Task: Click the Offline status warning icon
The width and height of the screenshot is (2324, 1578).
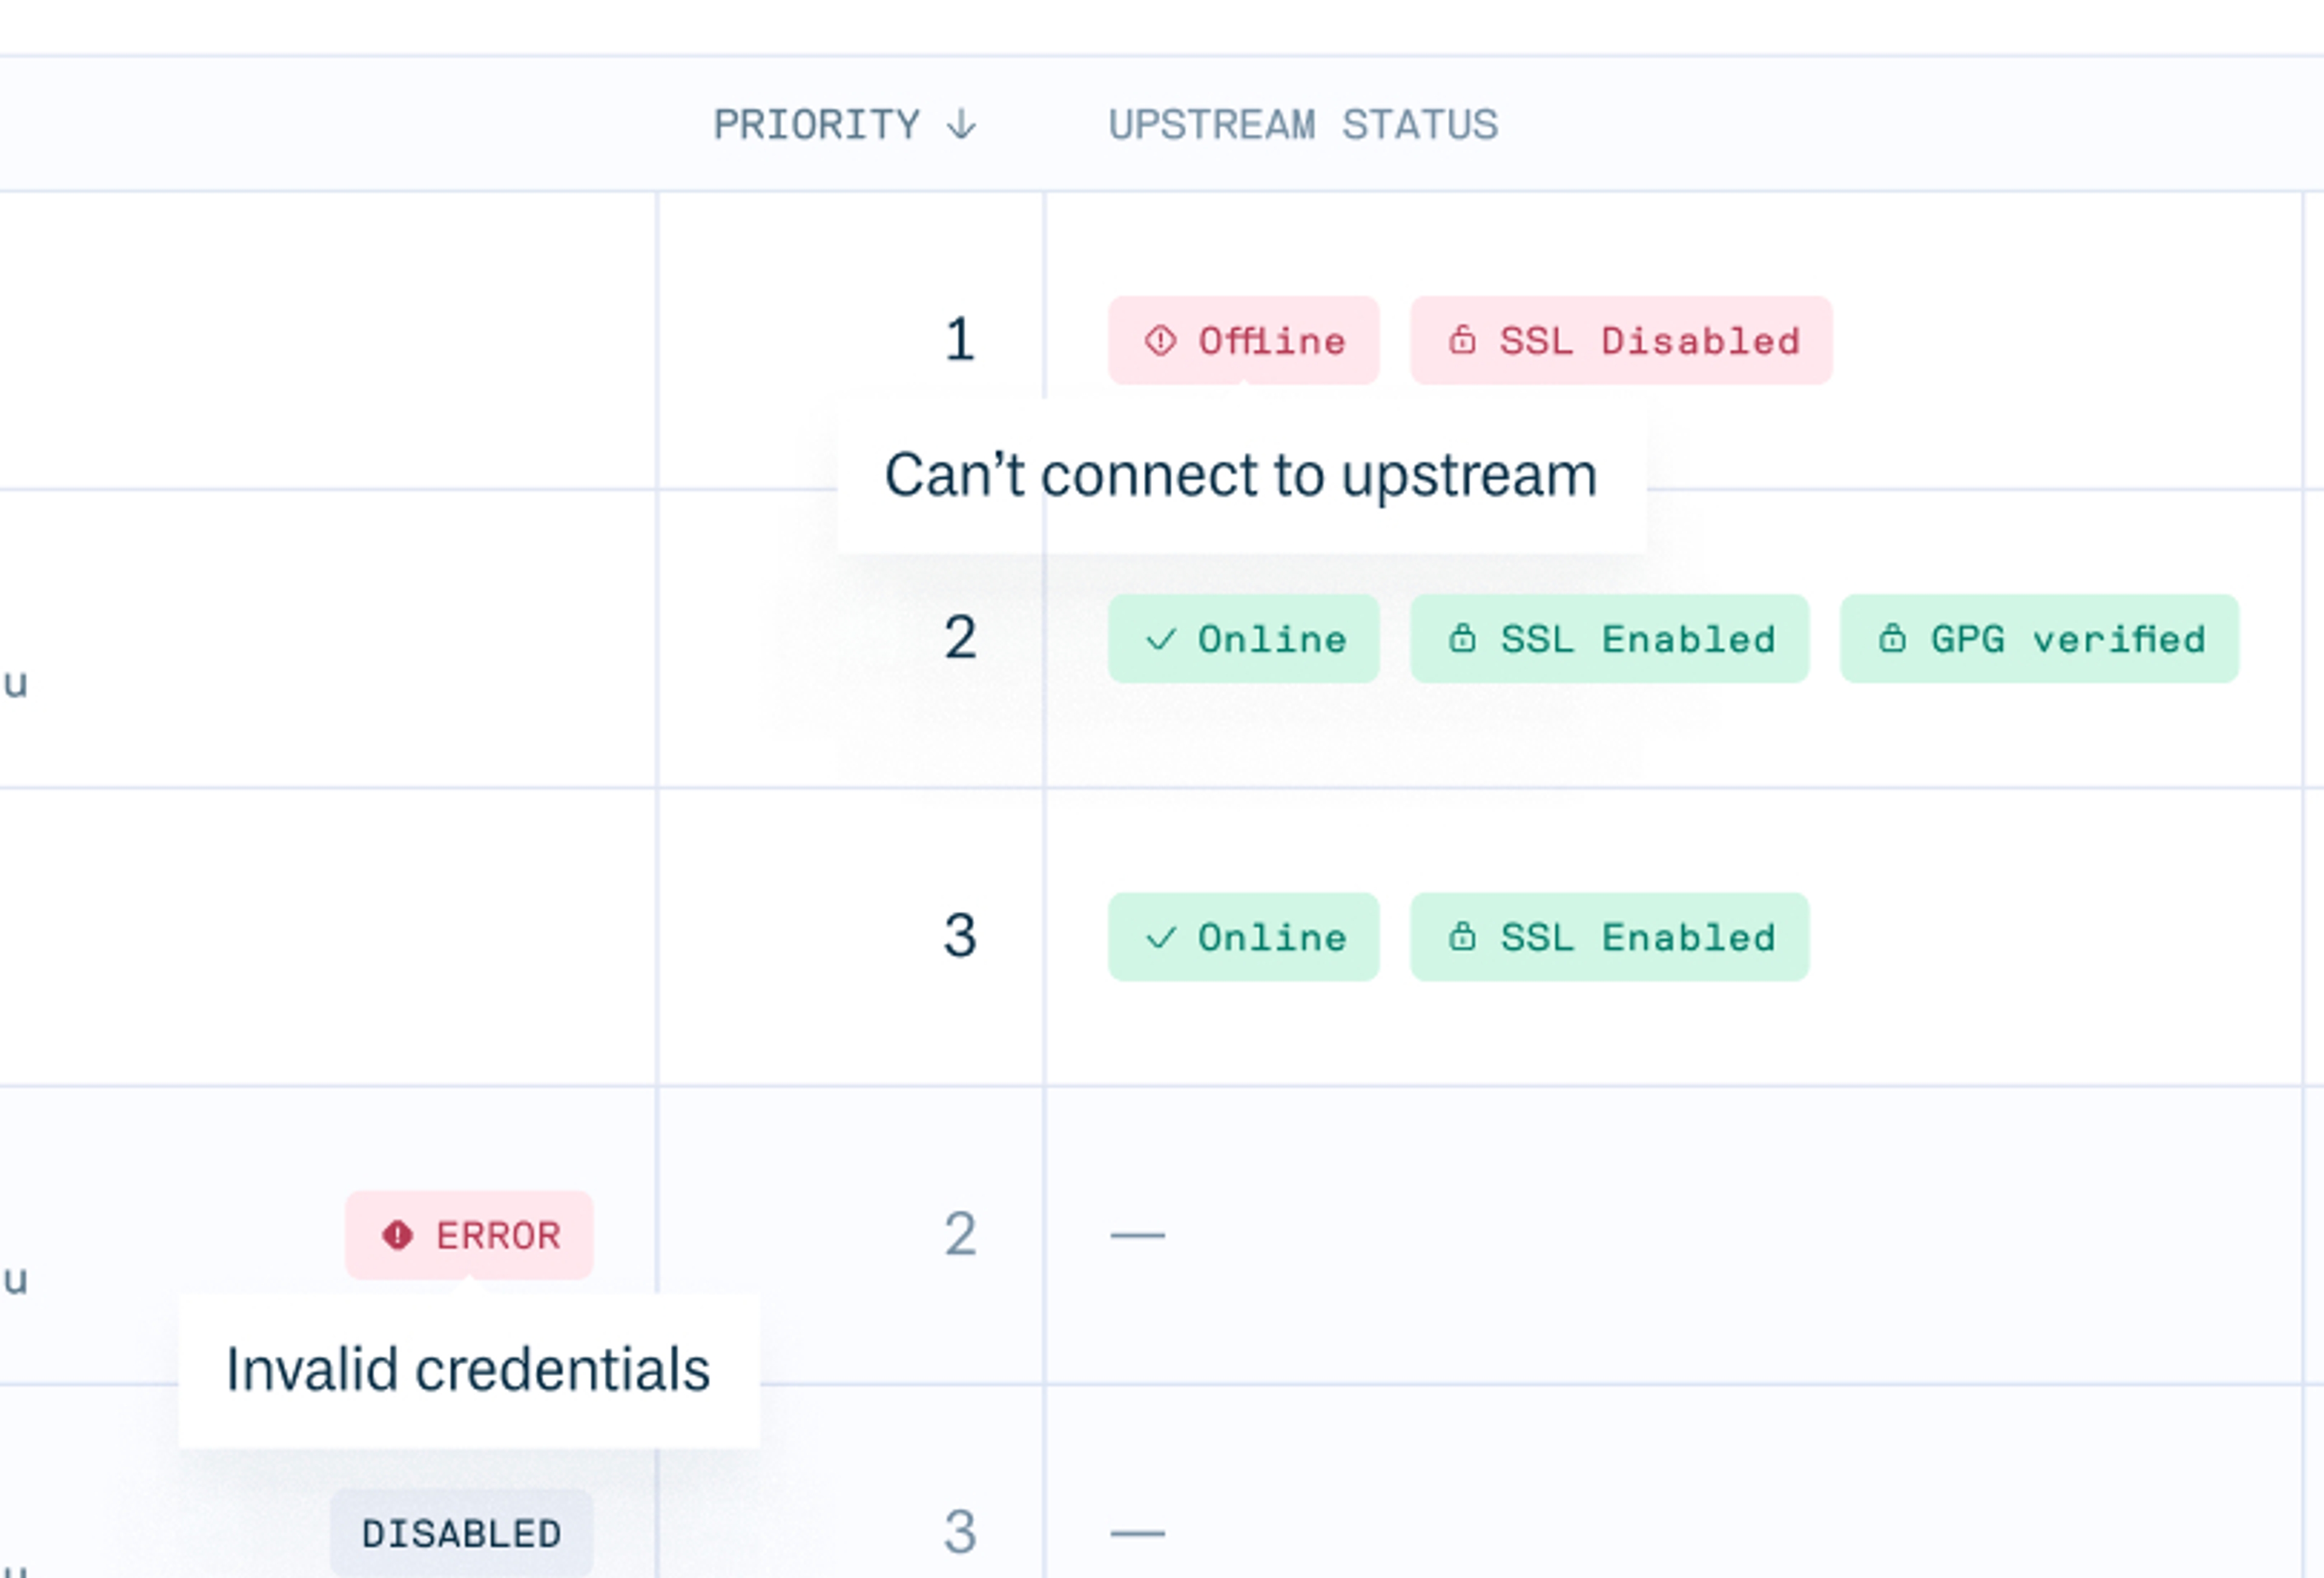Action: [1160, 341]
